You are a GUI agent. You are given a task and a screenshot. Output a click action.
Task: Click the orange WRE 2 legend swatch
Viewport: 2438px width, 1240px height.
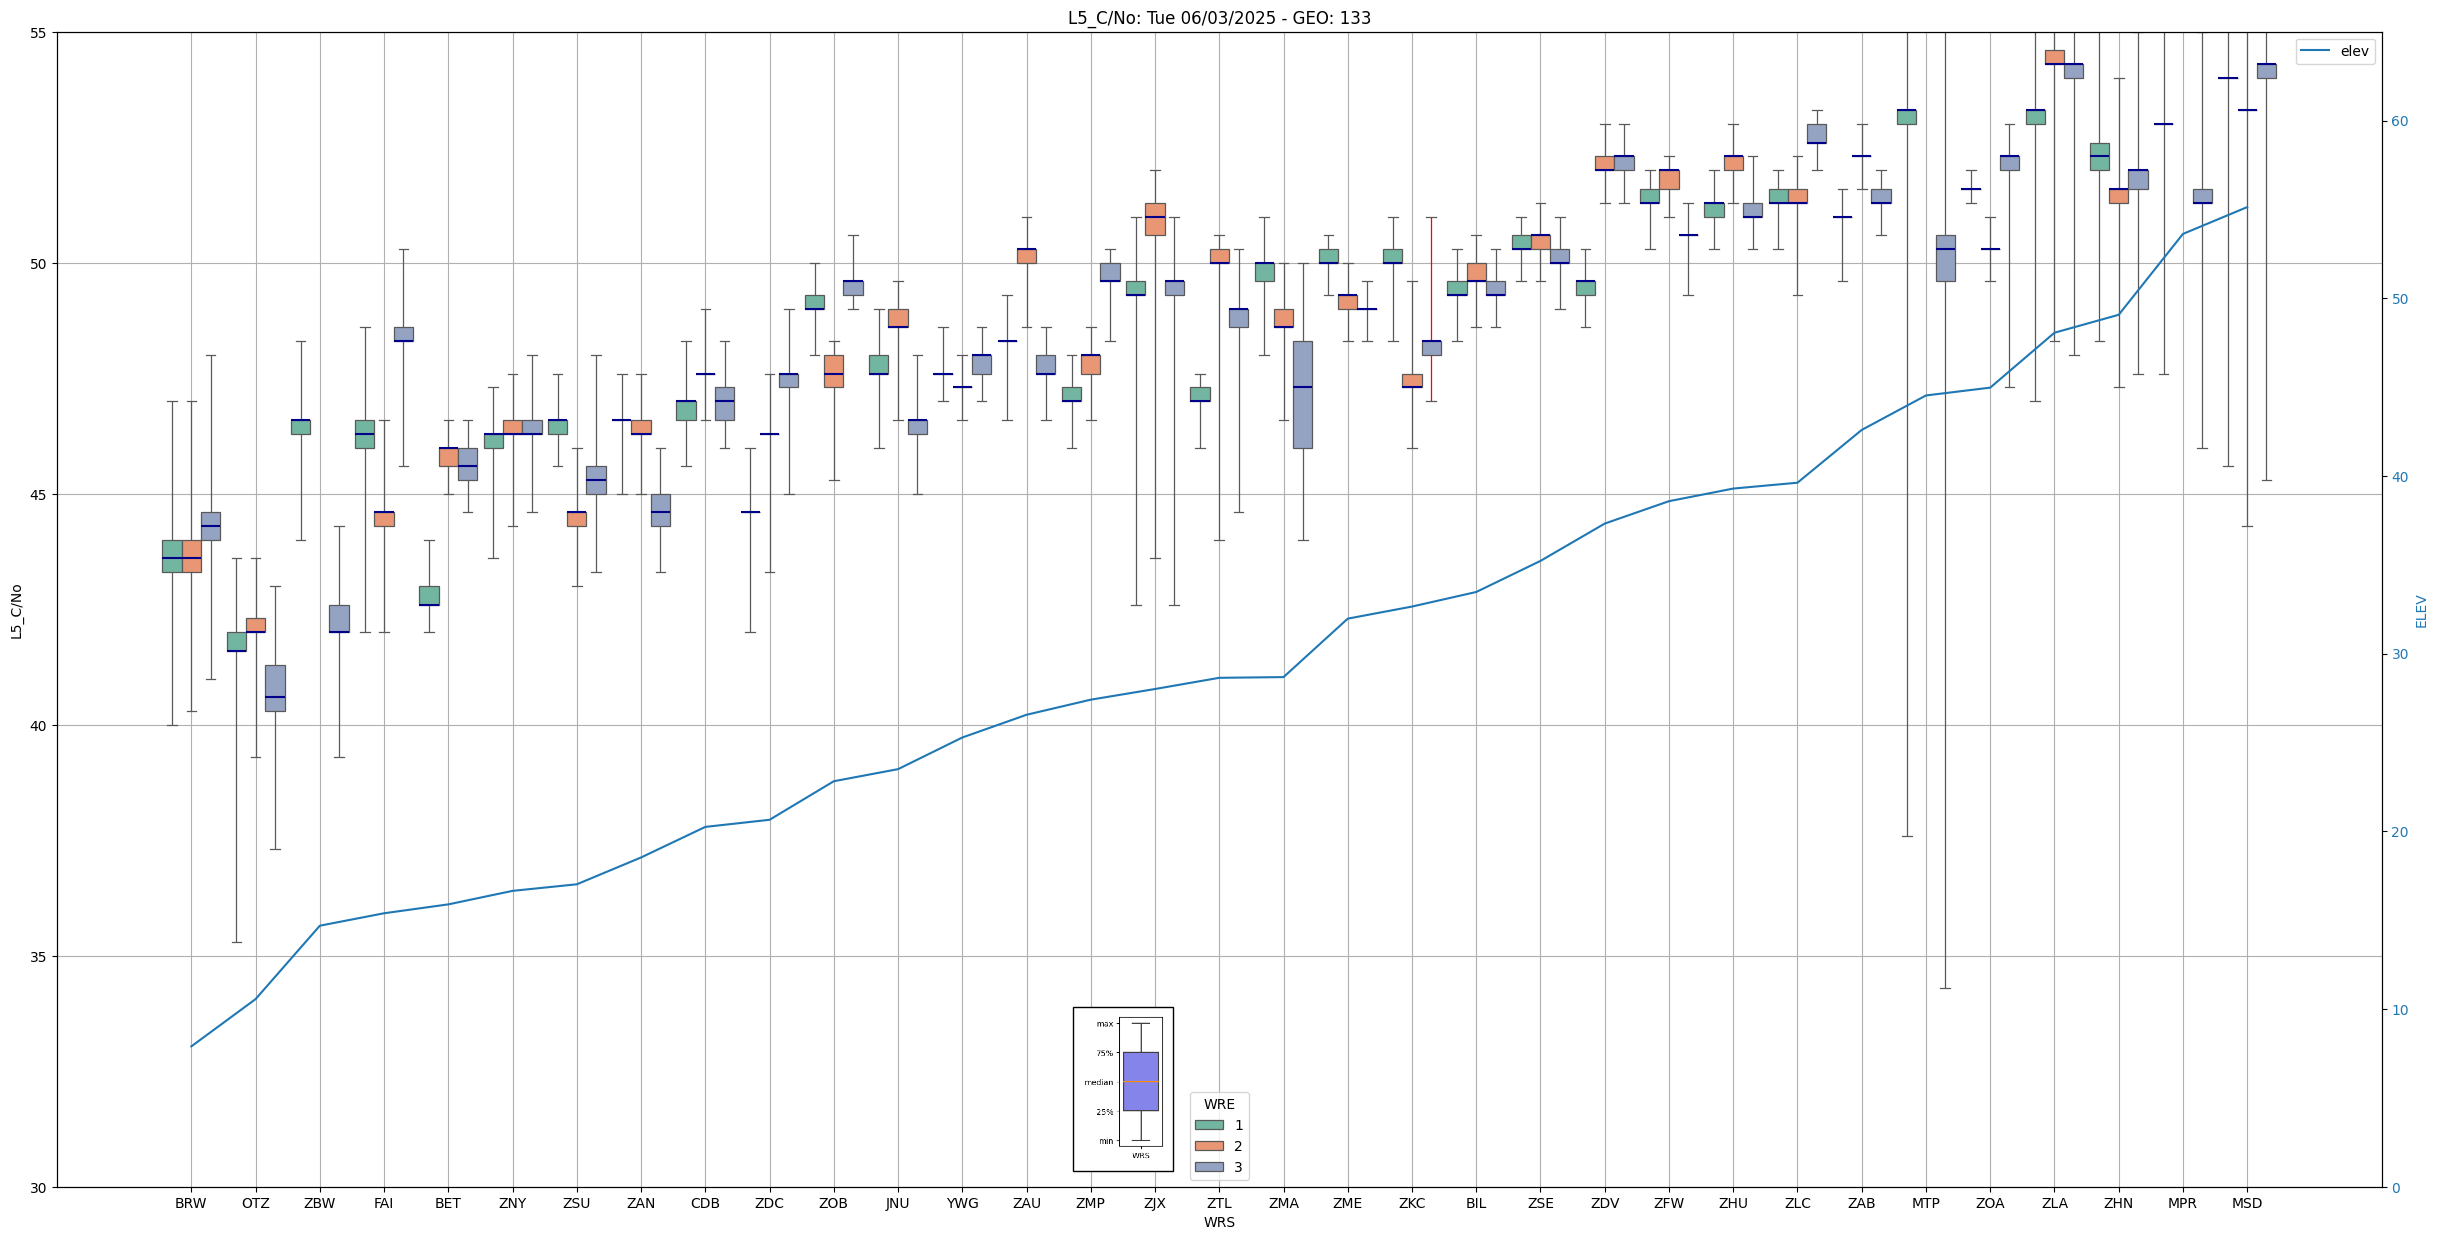click(1209, 1146)
